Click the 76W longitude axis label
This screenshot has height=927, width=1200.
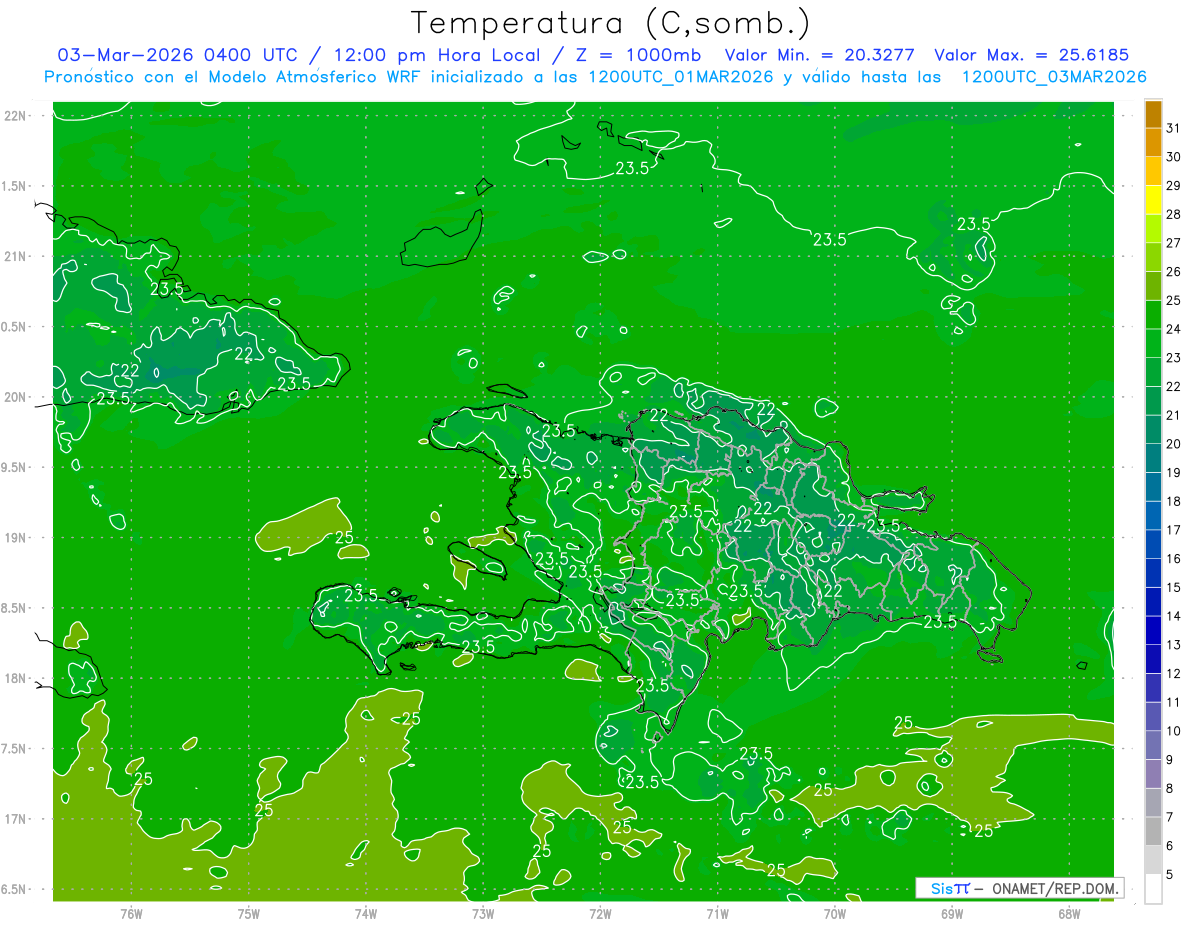pyautogui.click(x=131, y=913)
